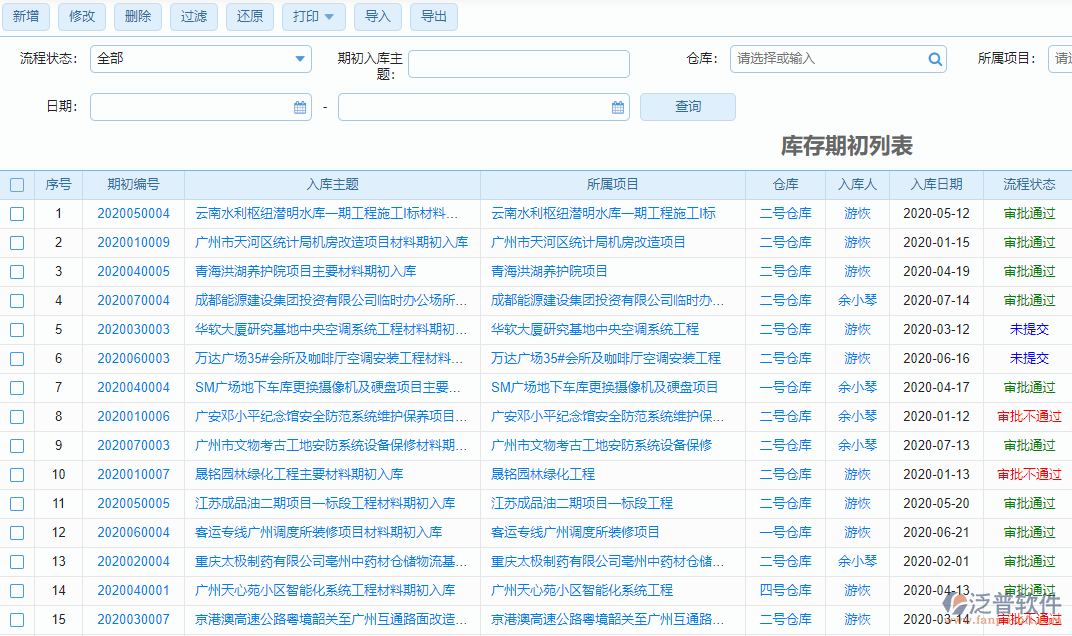The width and height of the screenshot is (1072, 636).
Task: Click the 泛普软件 logo in the corner
Action: coord(998,600)
